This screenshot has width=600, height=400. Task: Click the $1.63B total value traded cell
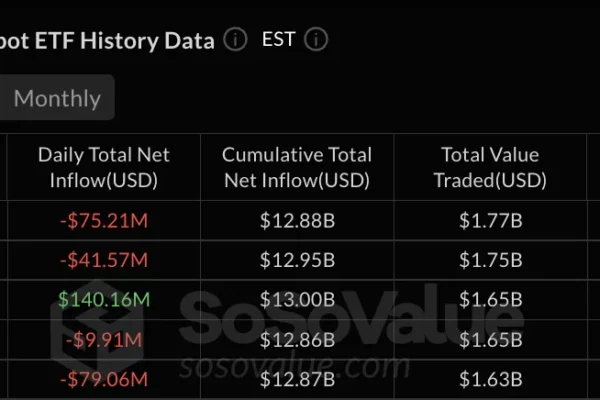tap(490, 379)
